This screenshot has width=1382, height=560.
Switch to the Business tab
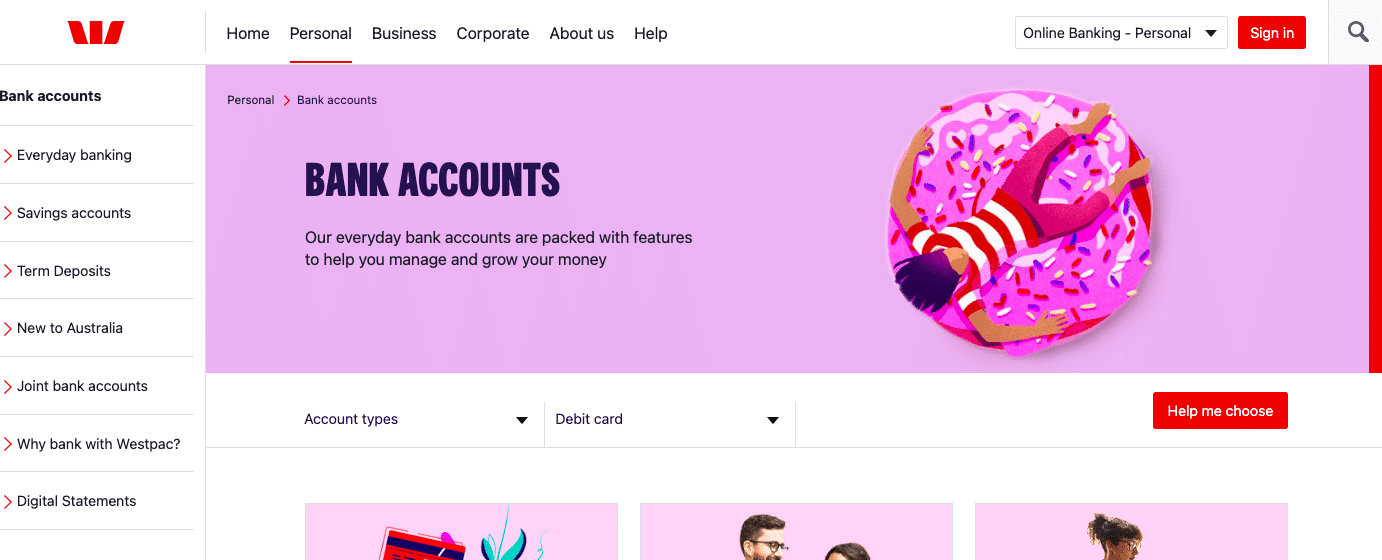coord(404,33)
